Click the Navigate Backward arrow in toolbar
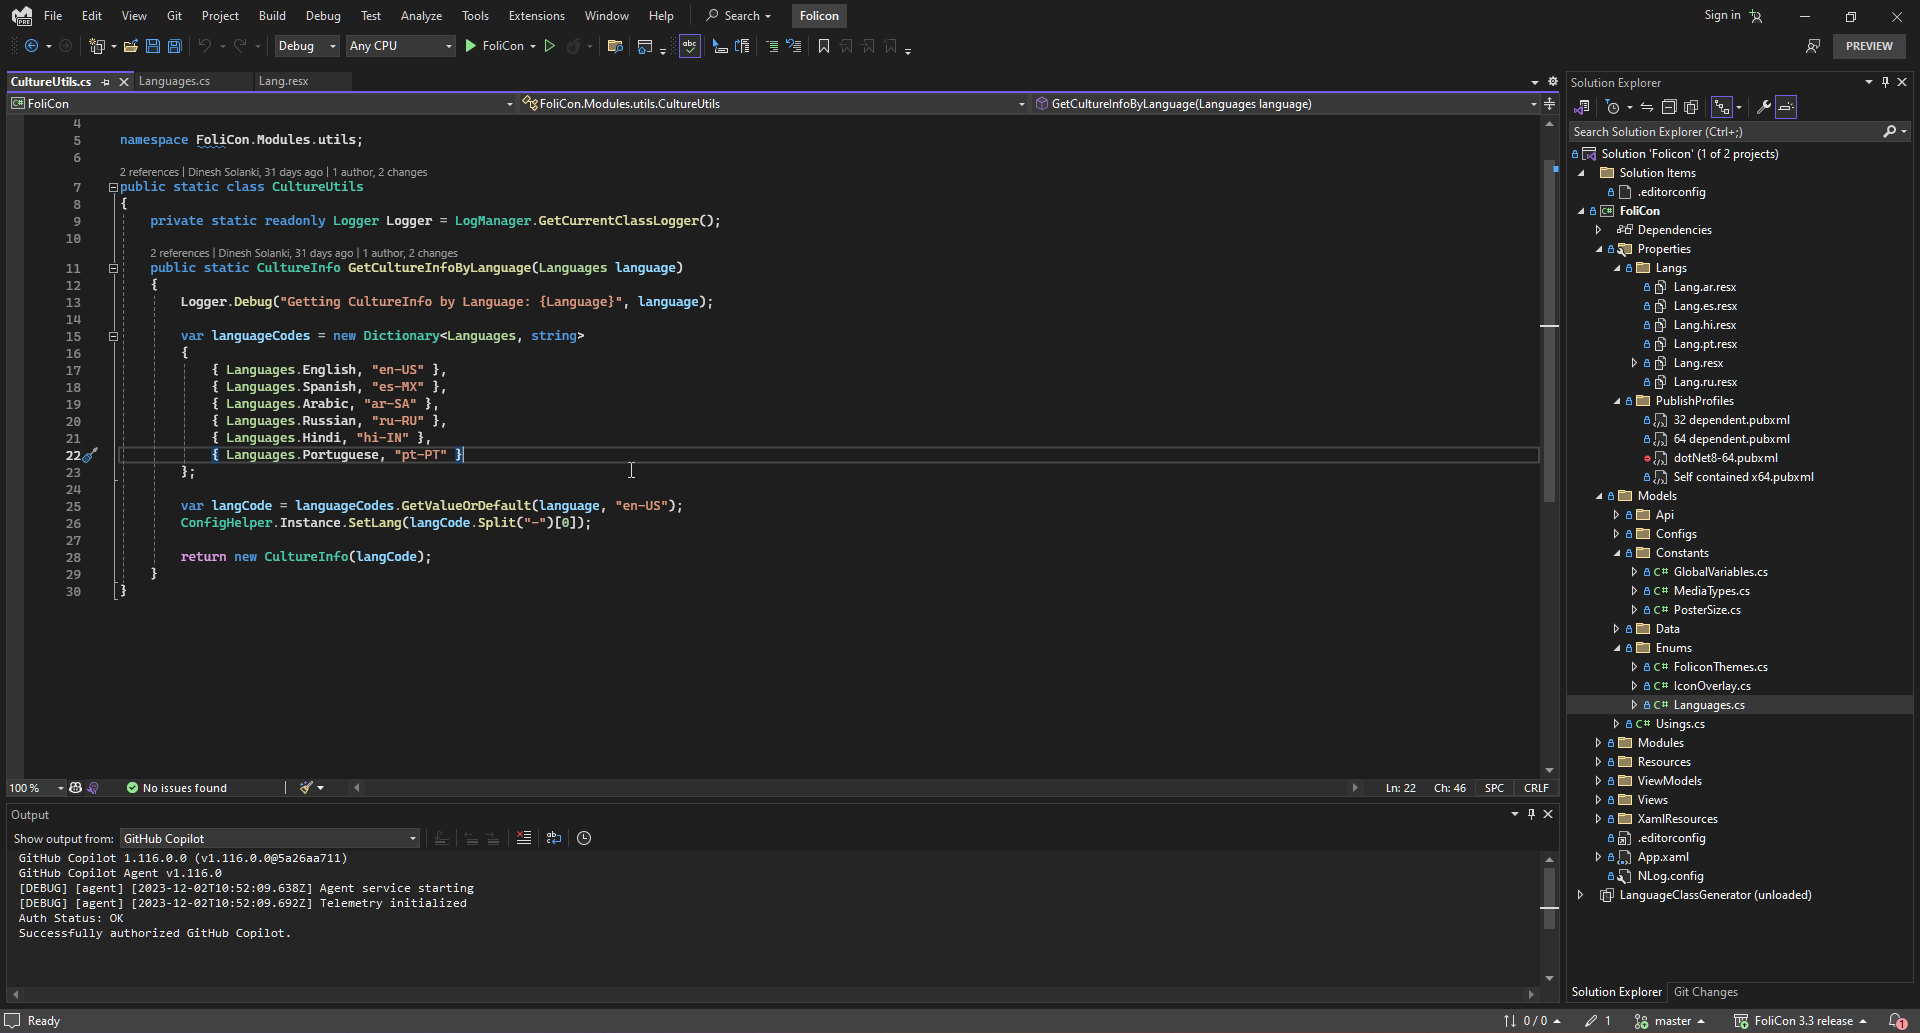1920x1033 pixels. (x=31, y=46)
